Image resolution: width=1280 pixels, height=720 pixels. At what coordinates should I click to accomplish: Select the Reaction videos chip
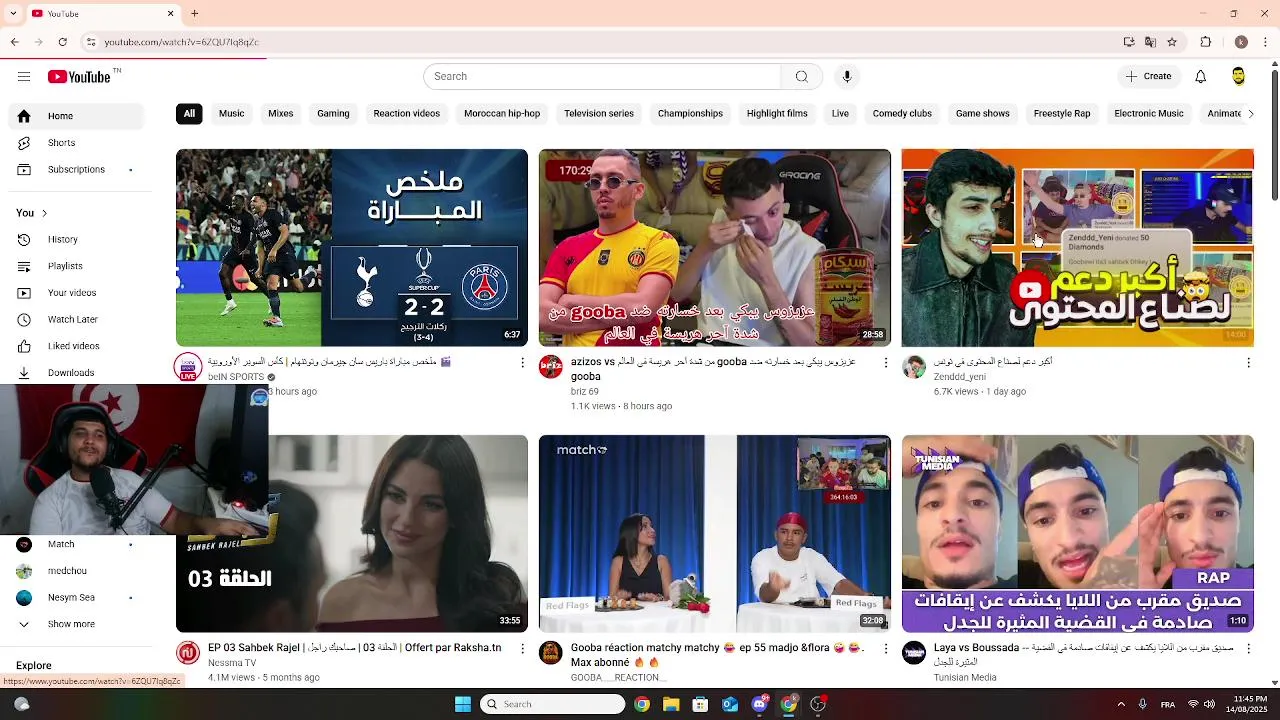pyautogui.click(x=406, y=114)
